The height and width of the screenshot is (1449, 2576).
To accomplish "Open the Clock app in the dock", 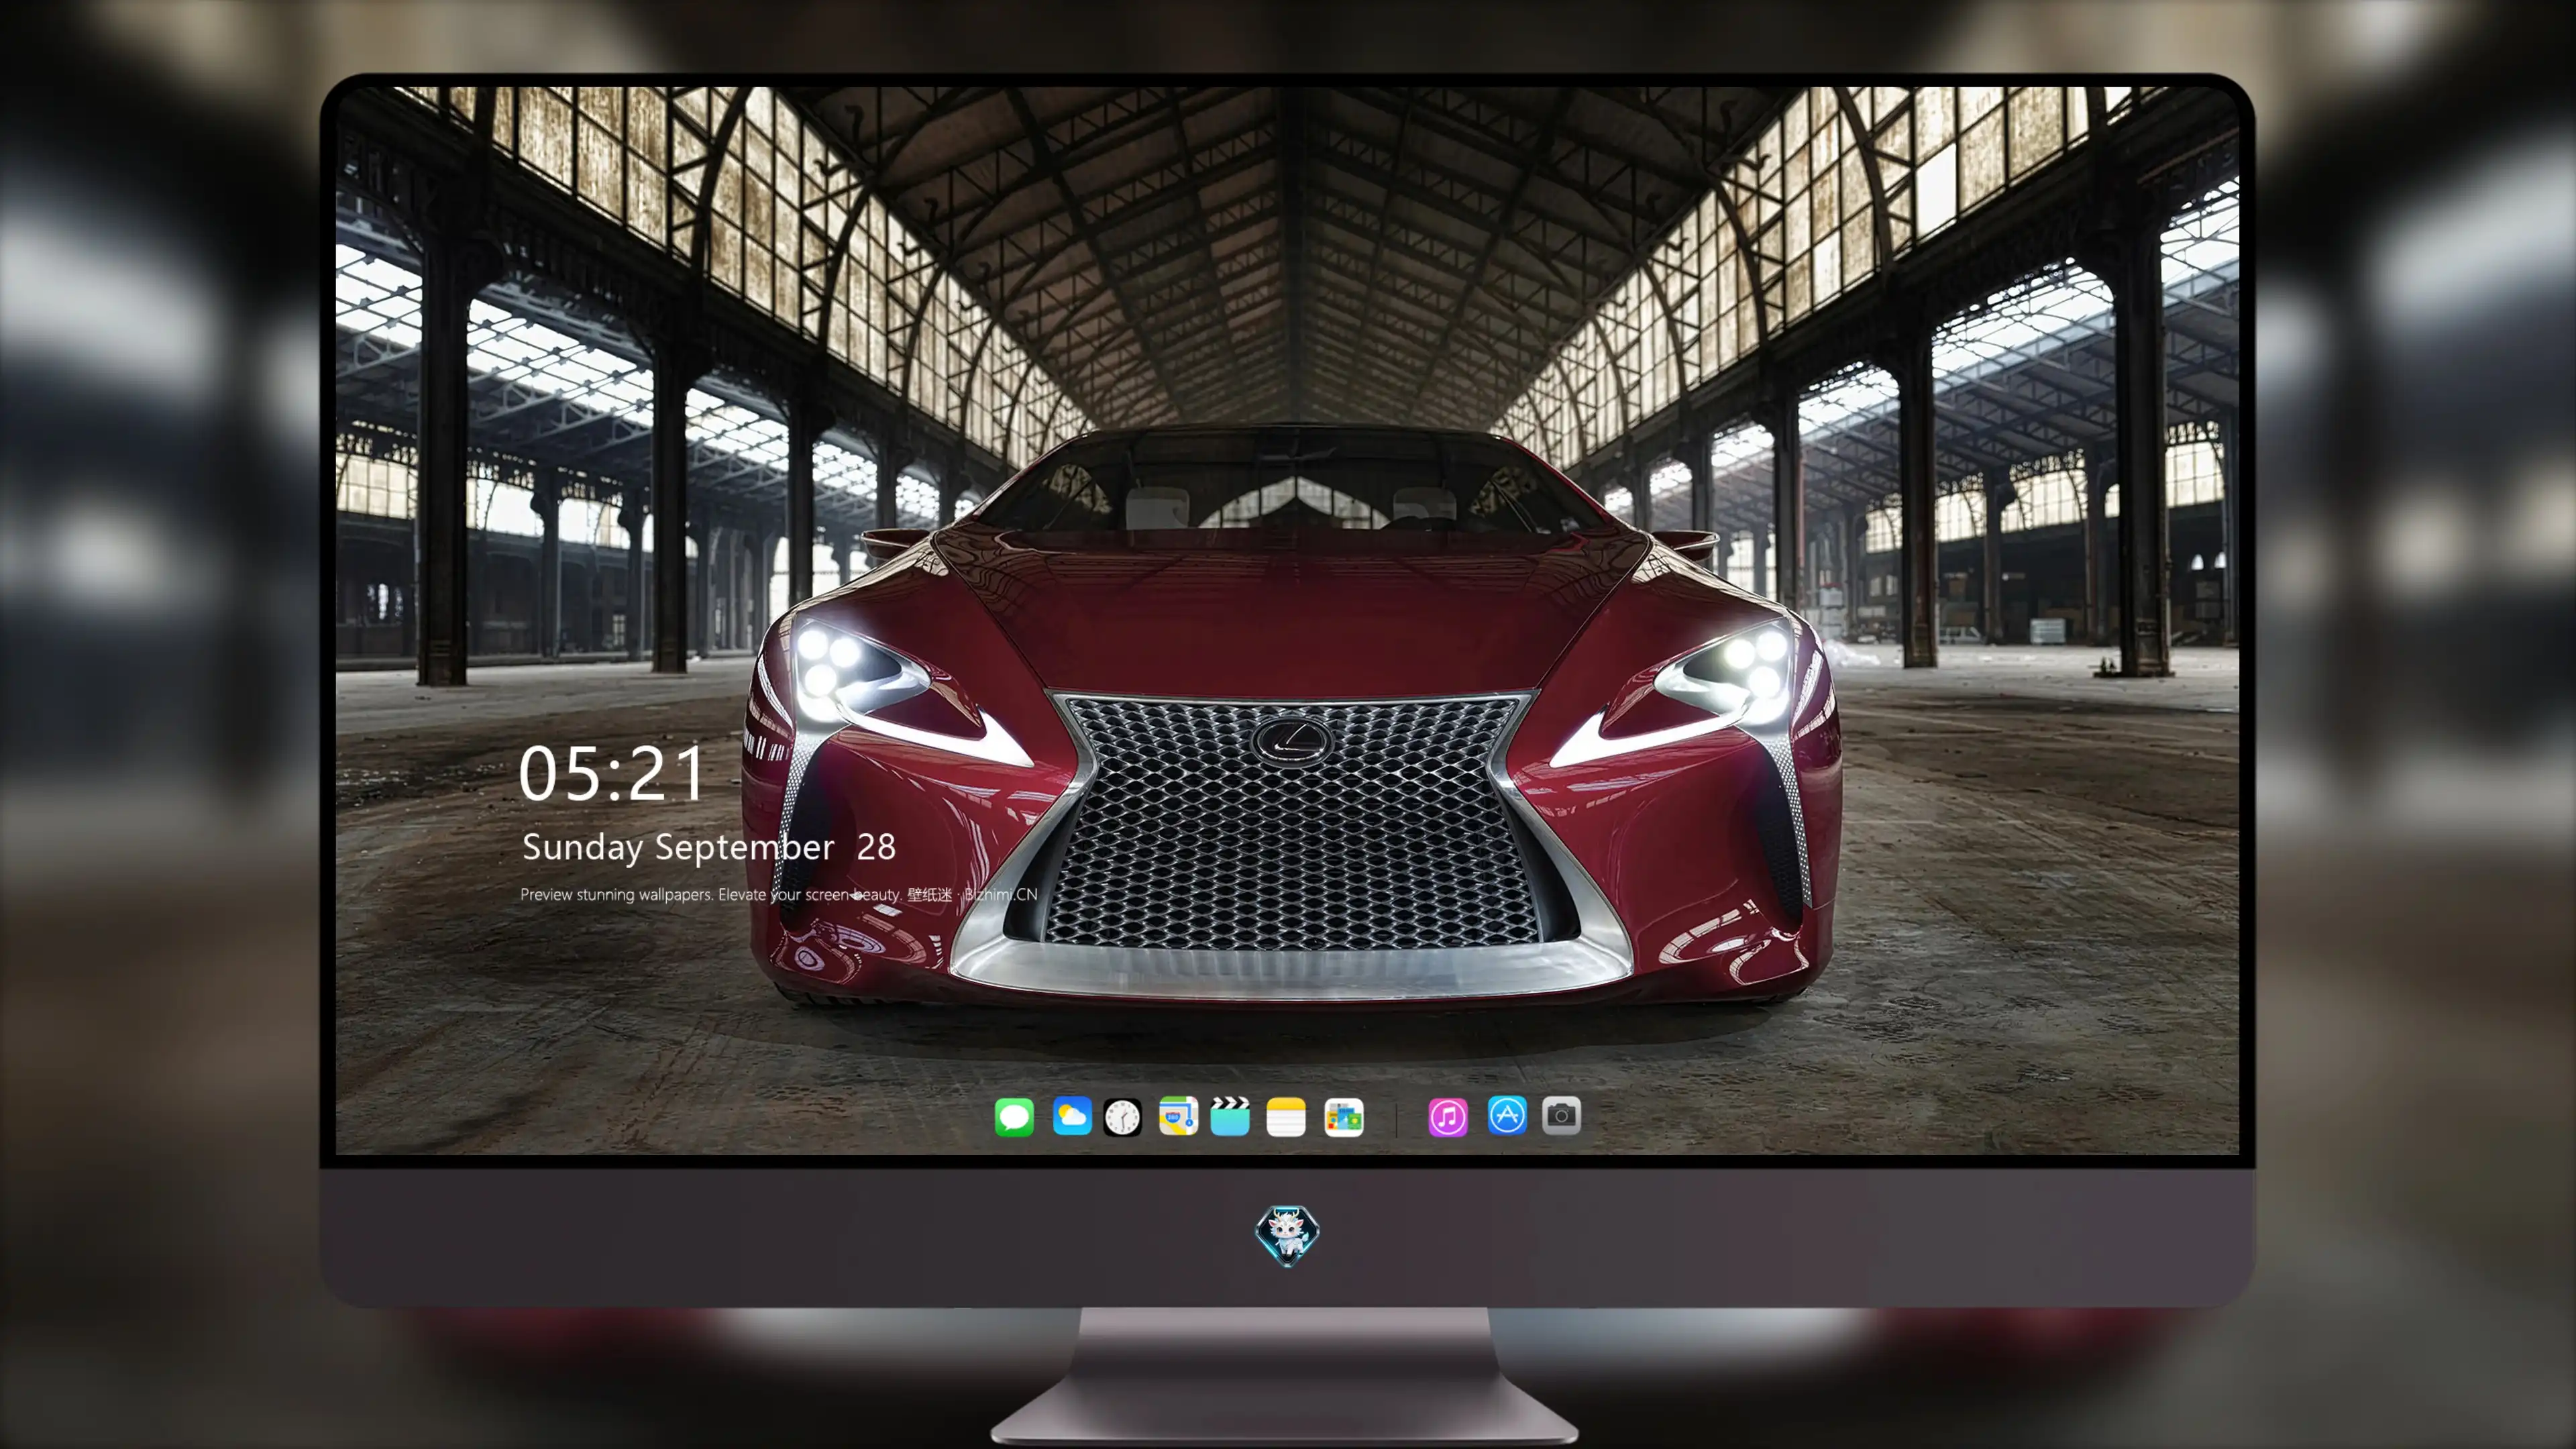I will click(x=1122, y=1116).
